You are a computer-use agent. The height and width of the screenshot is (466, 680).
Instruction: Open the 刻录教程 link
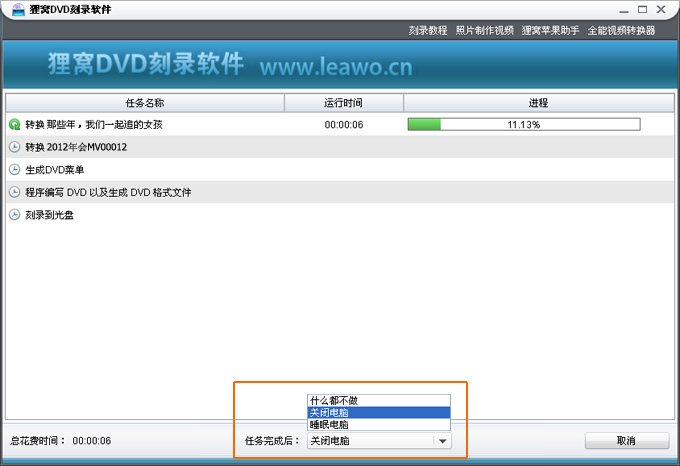pyautogui.click(x=428, y=30)
